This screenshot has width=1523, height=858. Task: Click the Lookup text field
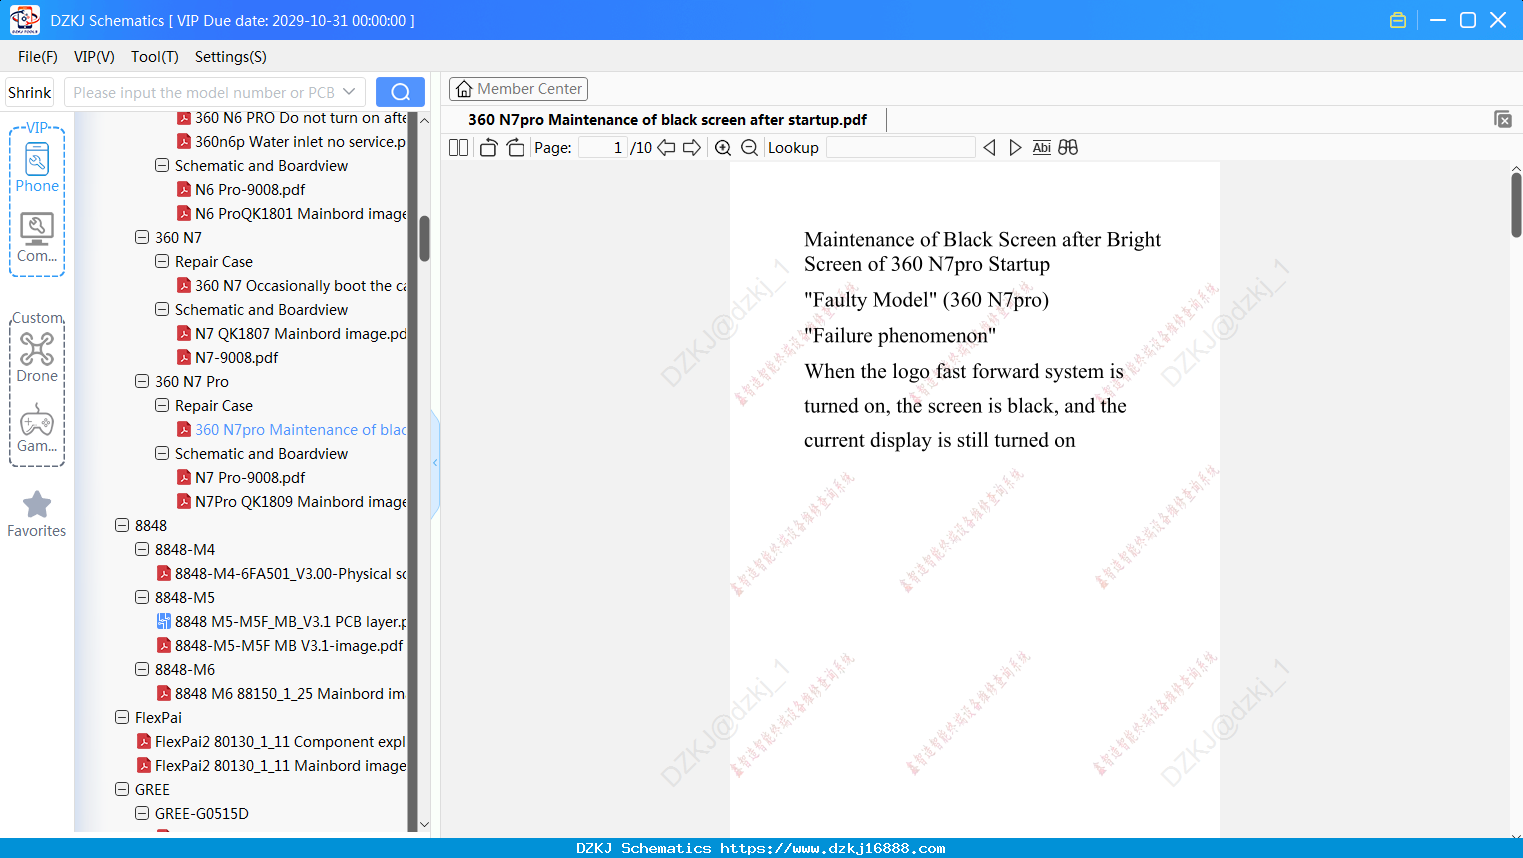(900, 147)
